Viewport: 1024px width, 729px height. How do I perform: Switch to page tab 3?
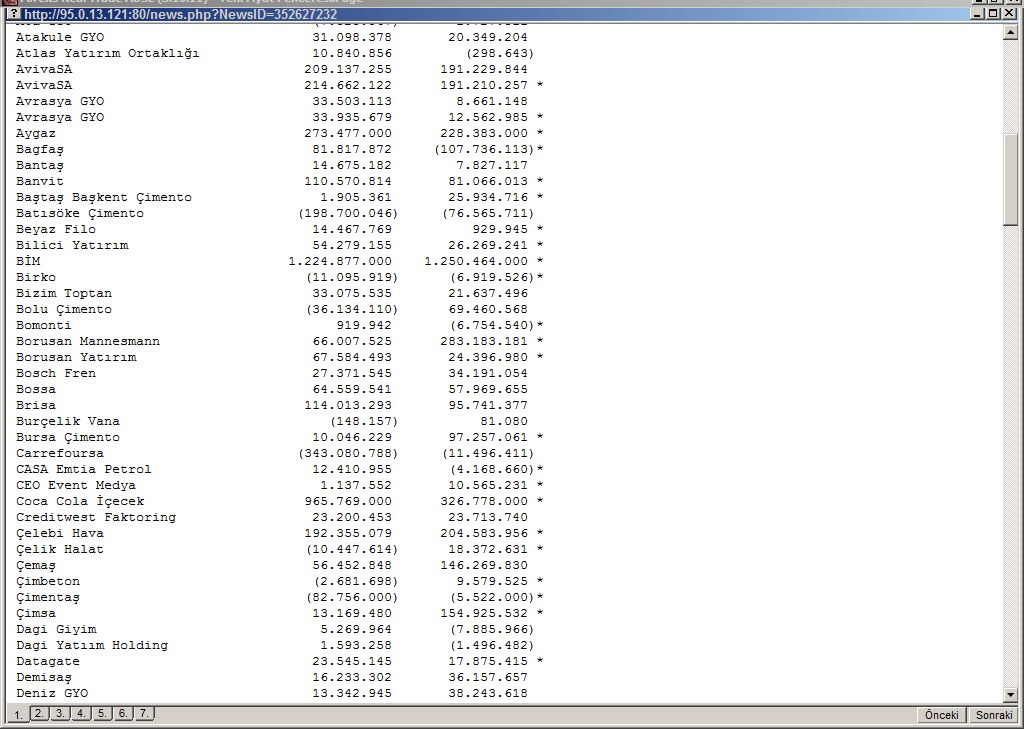pyautogui.click(x=60, y=713)
